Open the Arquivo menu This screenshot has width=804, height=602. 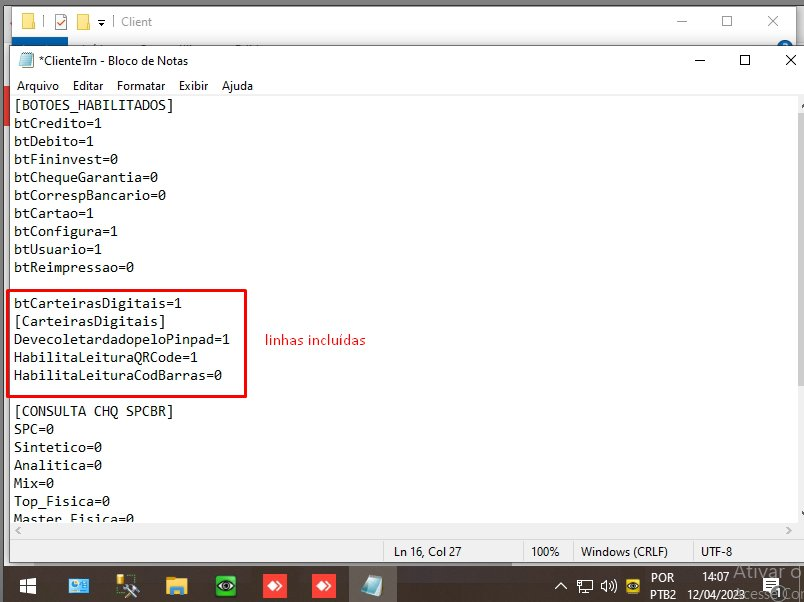click(x=38, y=86)
